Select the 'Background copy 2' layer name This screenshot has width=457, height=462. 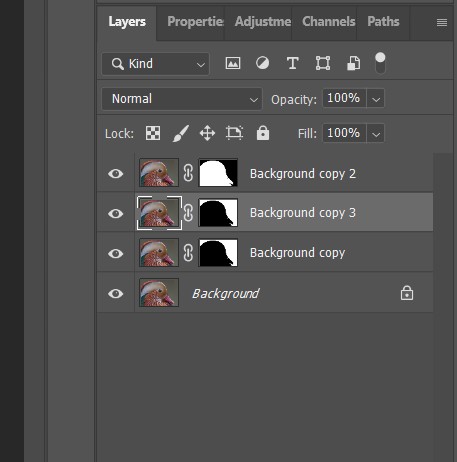[303, 174]
